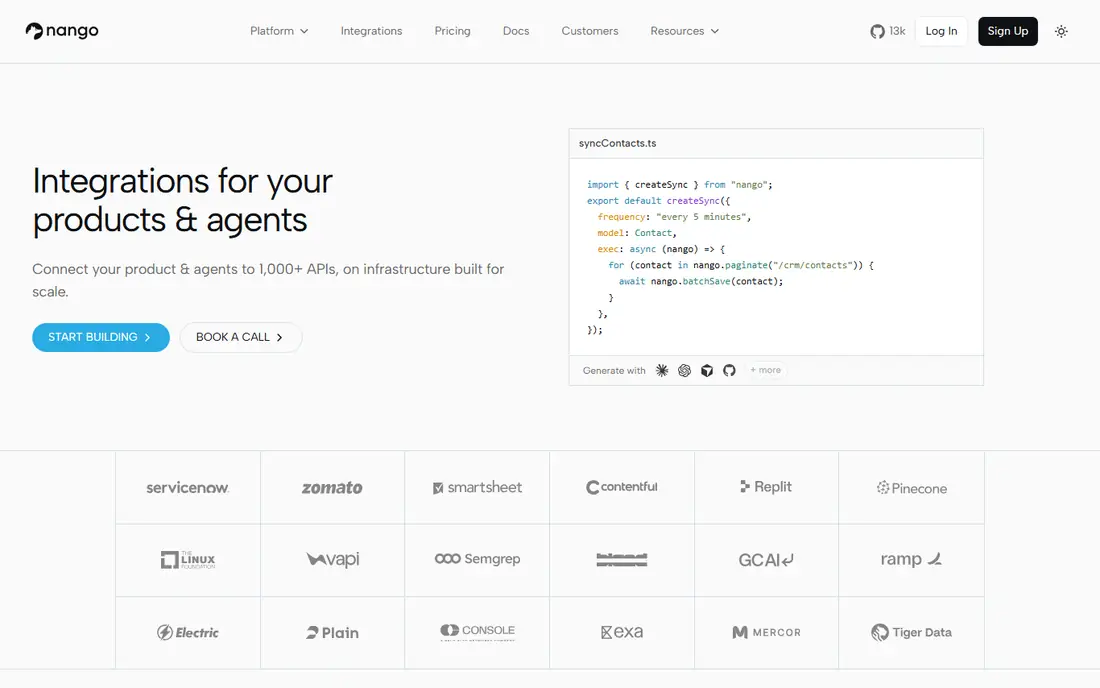Click the Semgrep logo
This screenshot has height=688, width=1100.
pos(477,559)
